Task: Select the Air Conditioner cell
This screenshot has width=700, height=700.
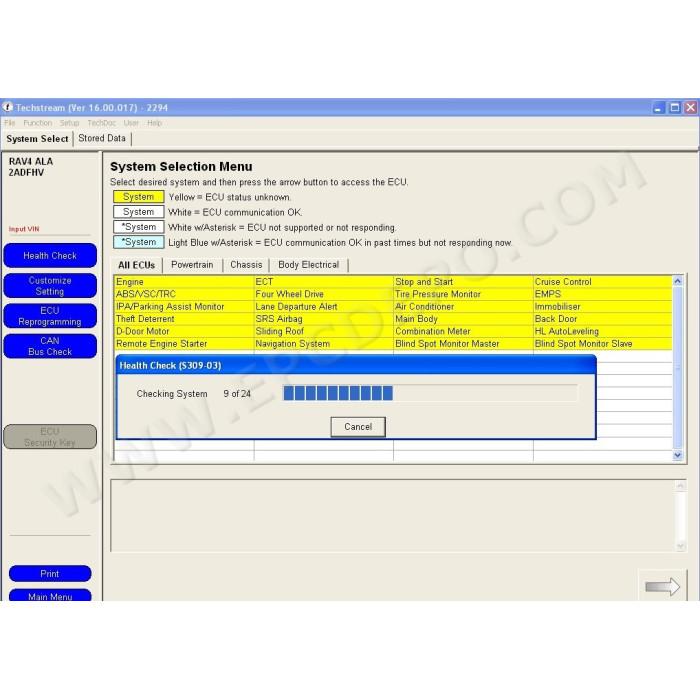Action: tap(463, 307)
